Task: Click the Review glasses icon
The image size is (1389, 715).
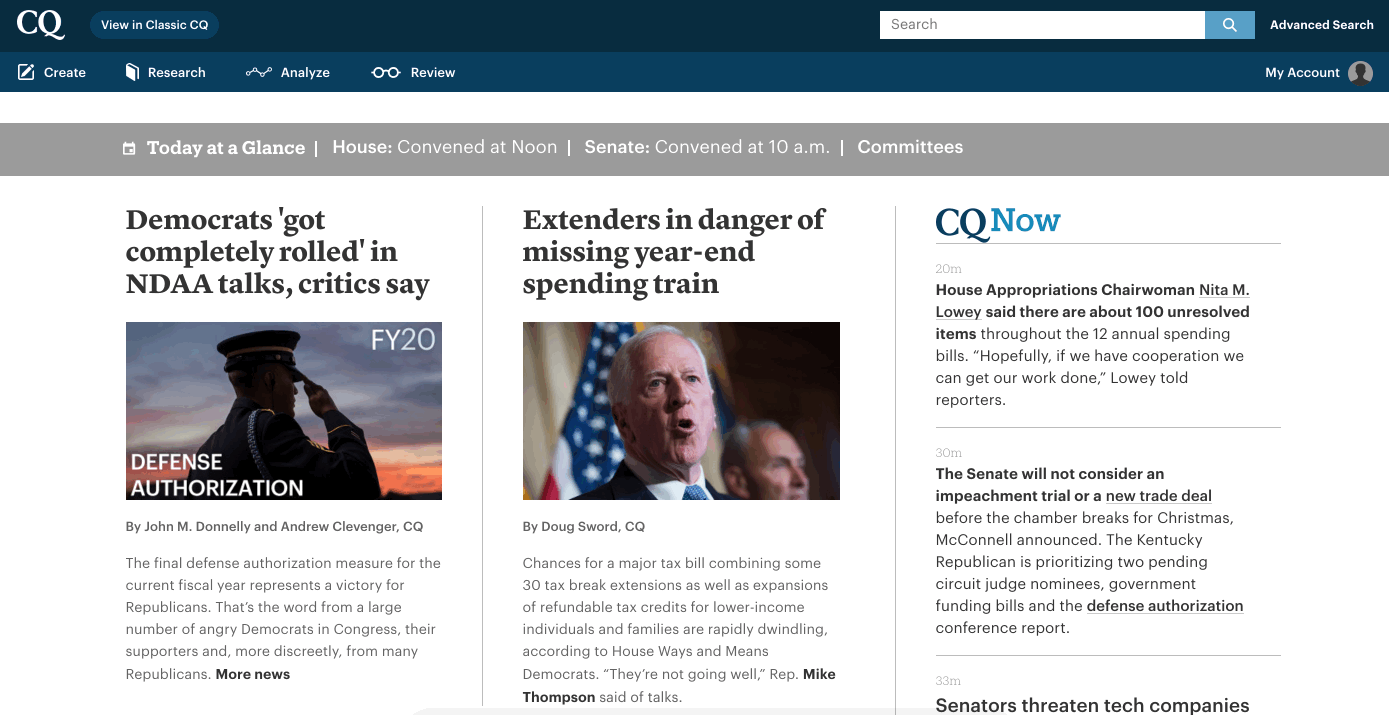Action: pos(386,72)
